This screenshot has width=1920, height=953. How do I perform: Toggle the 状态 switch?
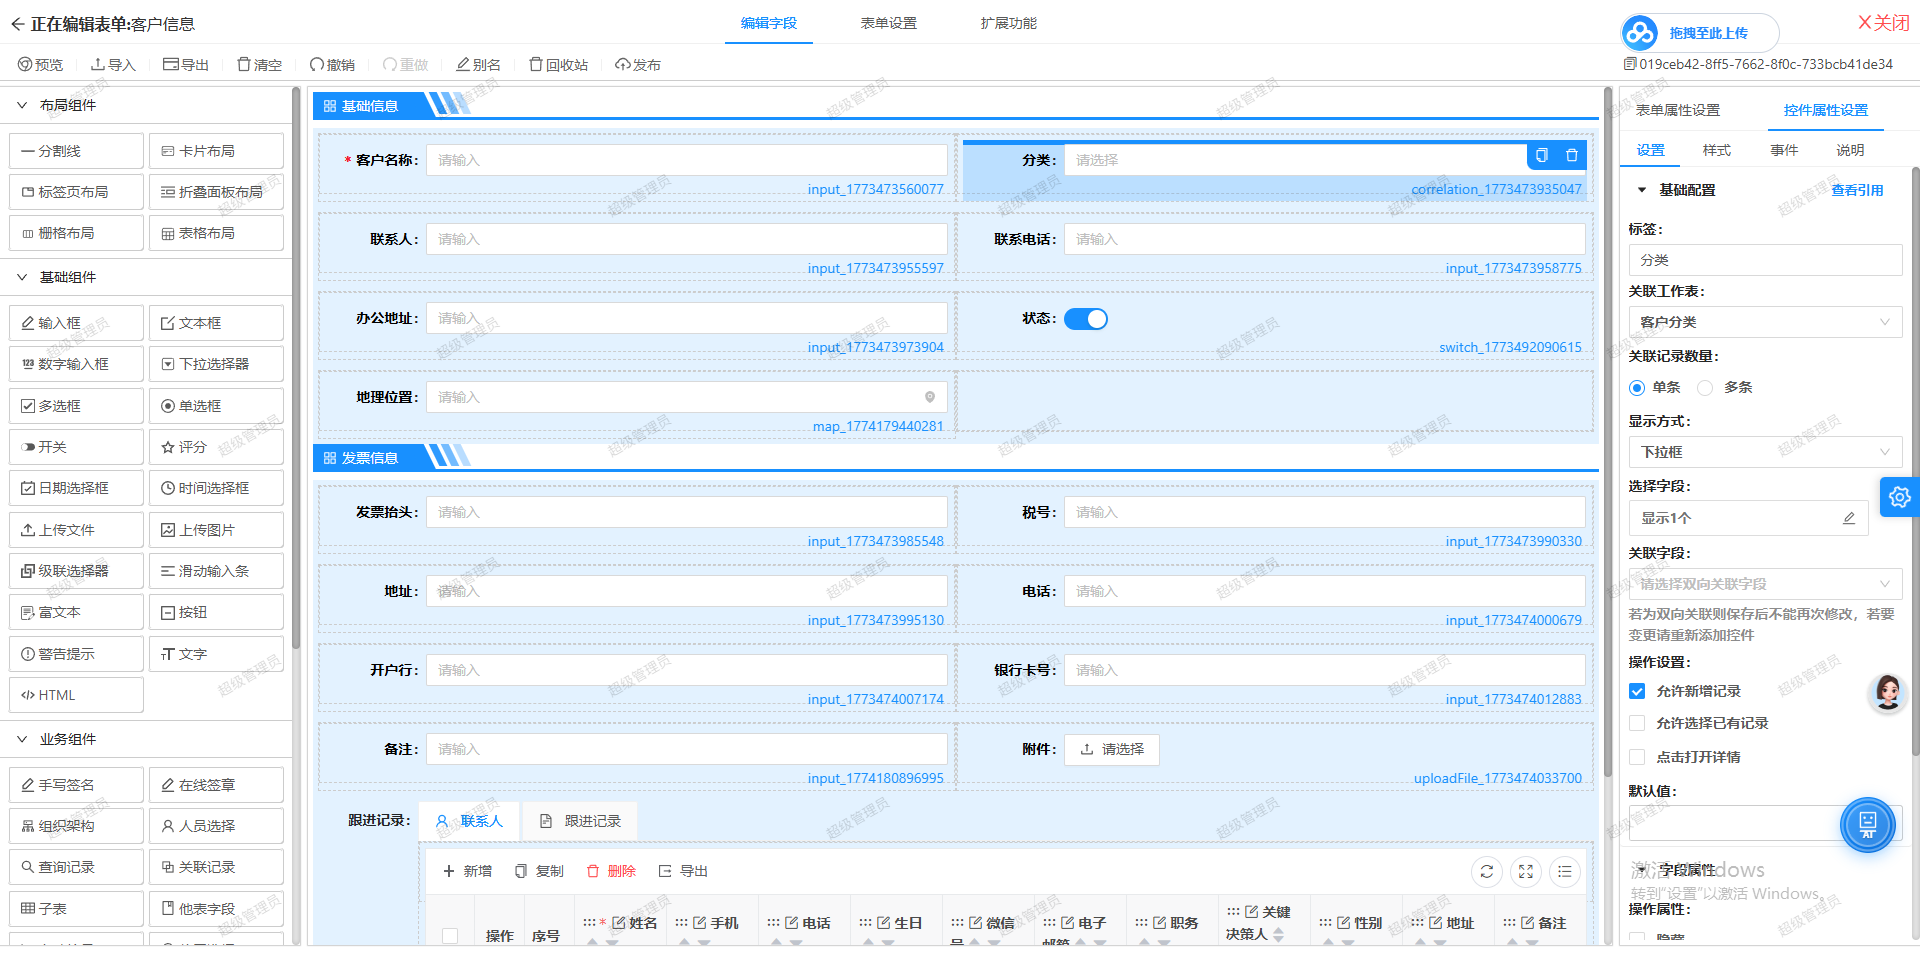(x=1086, y=319)
